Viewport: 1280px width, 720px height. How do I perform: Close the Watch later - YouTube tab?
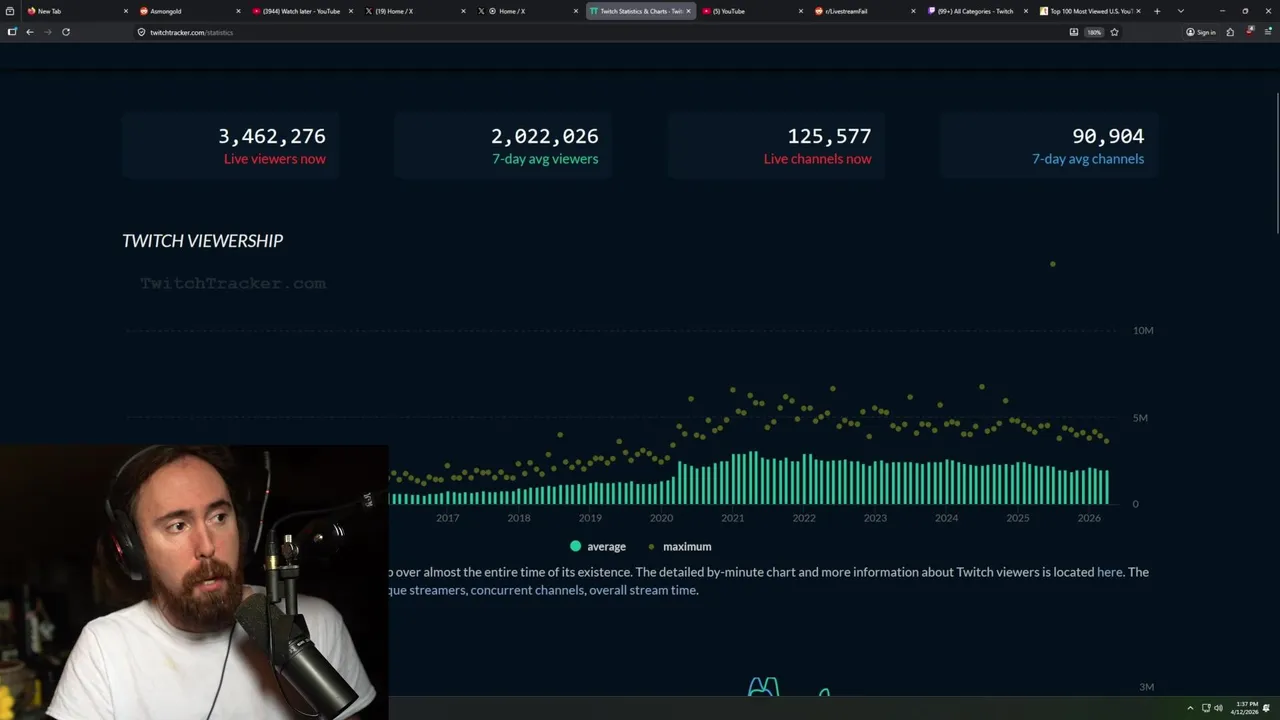pos(351,11)
